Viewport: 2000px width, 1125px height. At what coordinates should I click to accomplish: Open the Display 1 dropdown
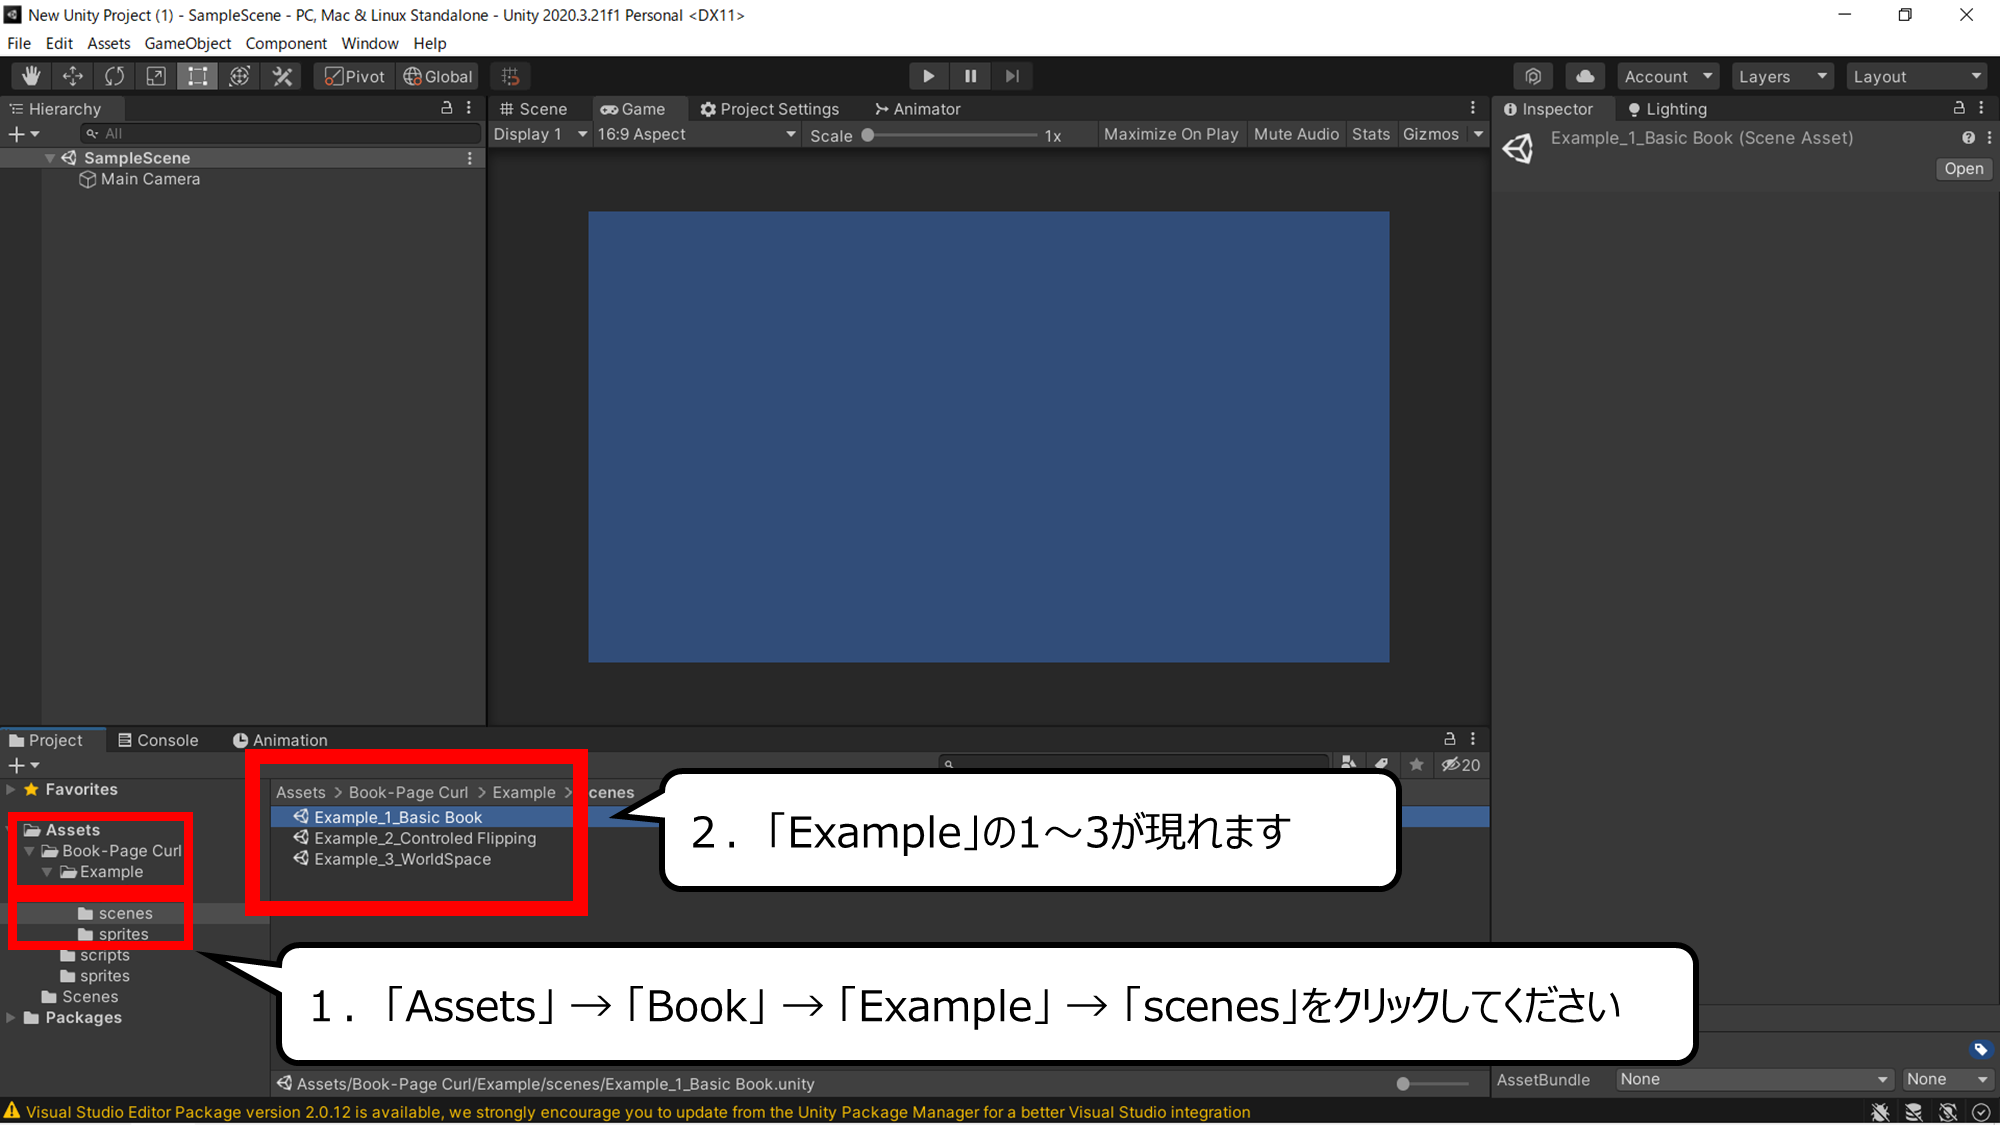540,134
